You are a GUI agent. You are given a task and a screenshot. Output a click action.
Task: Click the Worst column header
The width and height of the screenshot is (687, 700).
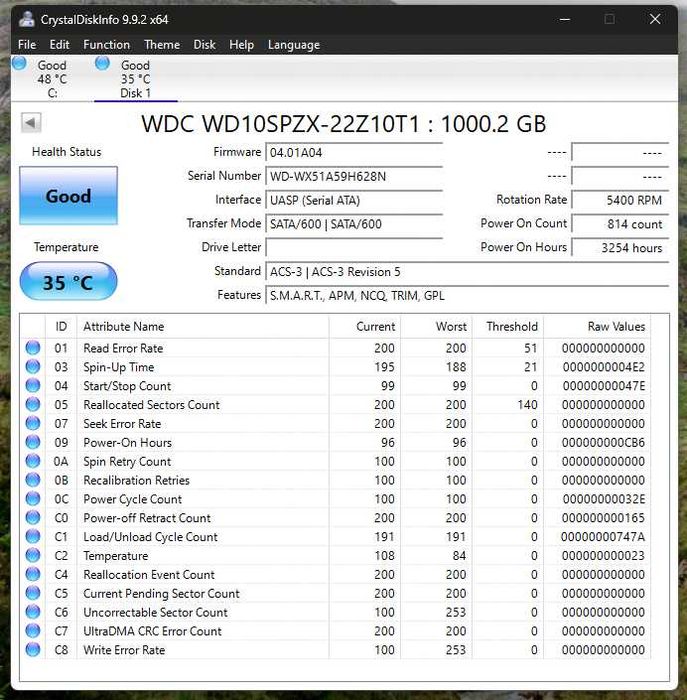tap(436, 327)
